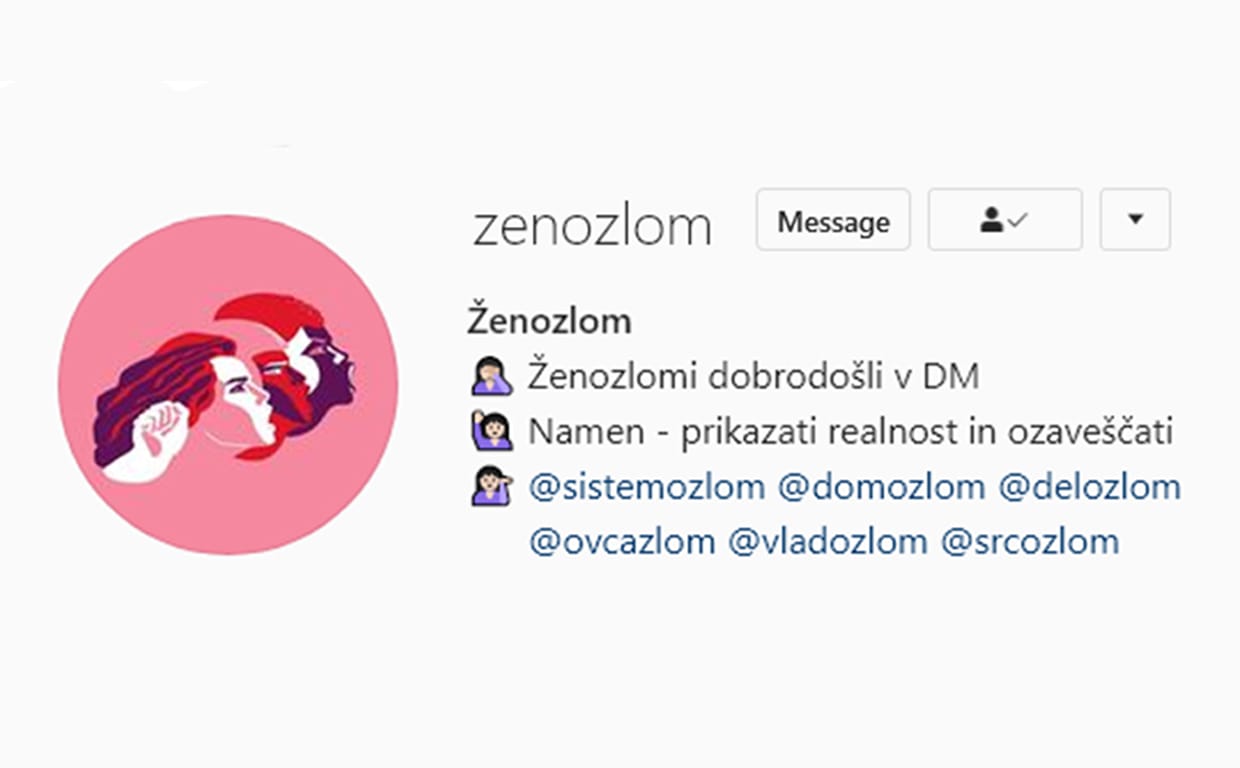
Task: Open the @sistemozlom profile link
Action: pos(647,487)
